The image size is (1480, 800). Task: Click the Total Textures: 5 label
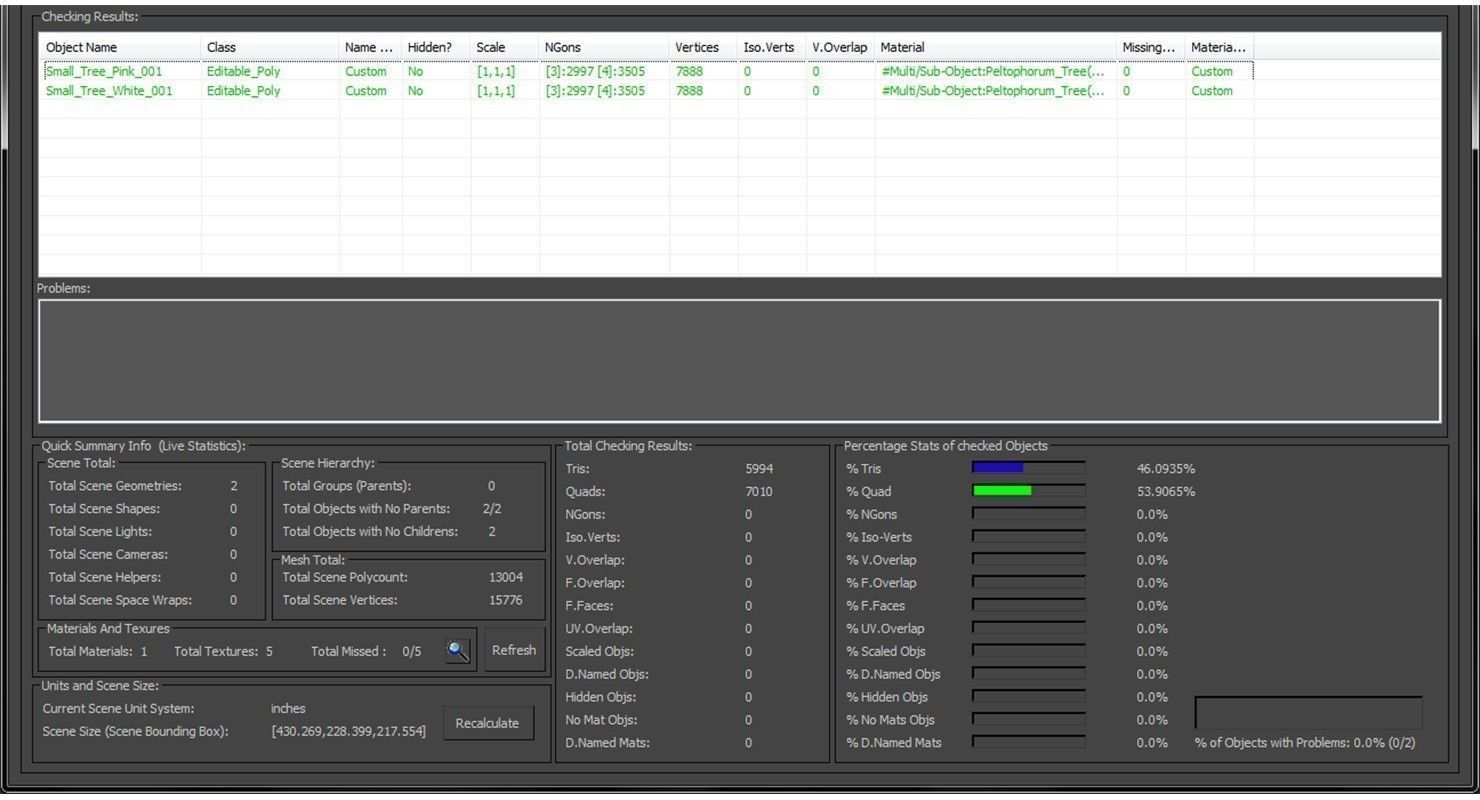coord(223,652)
